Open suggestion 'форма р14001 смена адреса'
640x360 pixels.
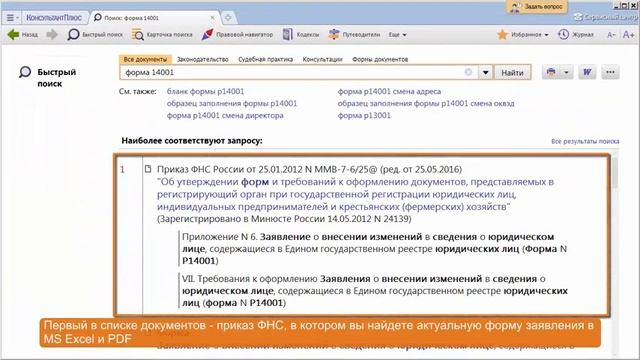point(389,91)
